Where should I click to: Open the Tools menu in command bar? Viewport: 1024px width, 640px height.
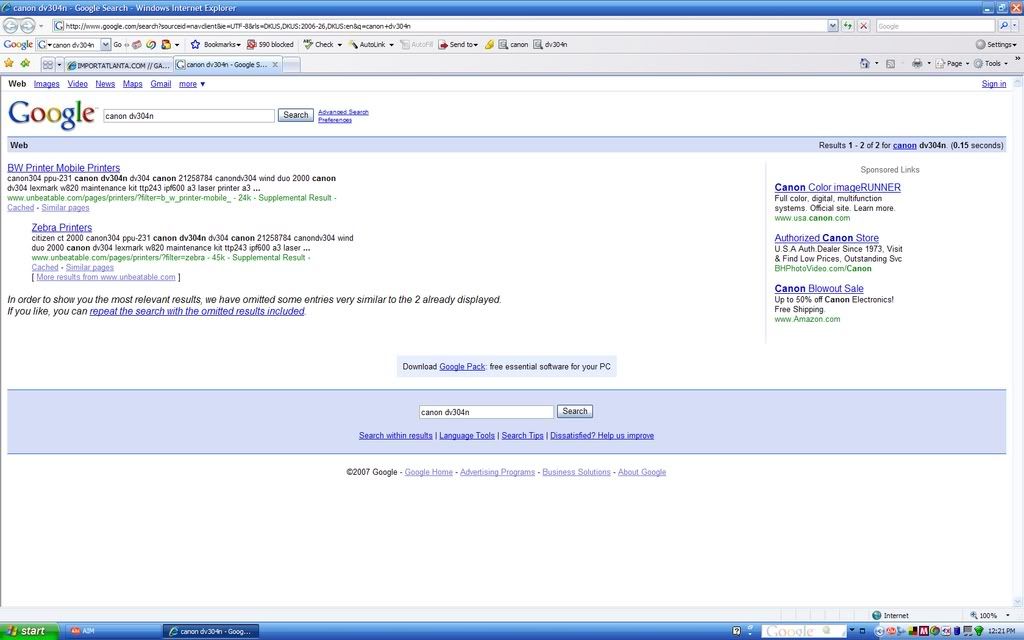[x=990, y=63]
